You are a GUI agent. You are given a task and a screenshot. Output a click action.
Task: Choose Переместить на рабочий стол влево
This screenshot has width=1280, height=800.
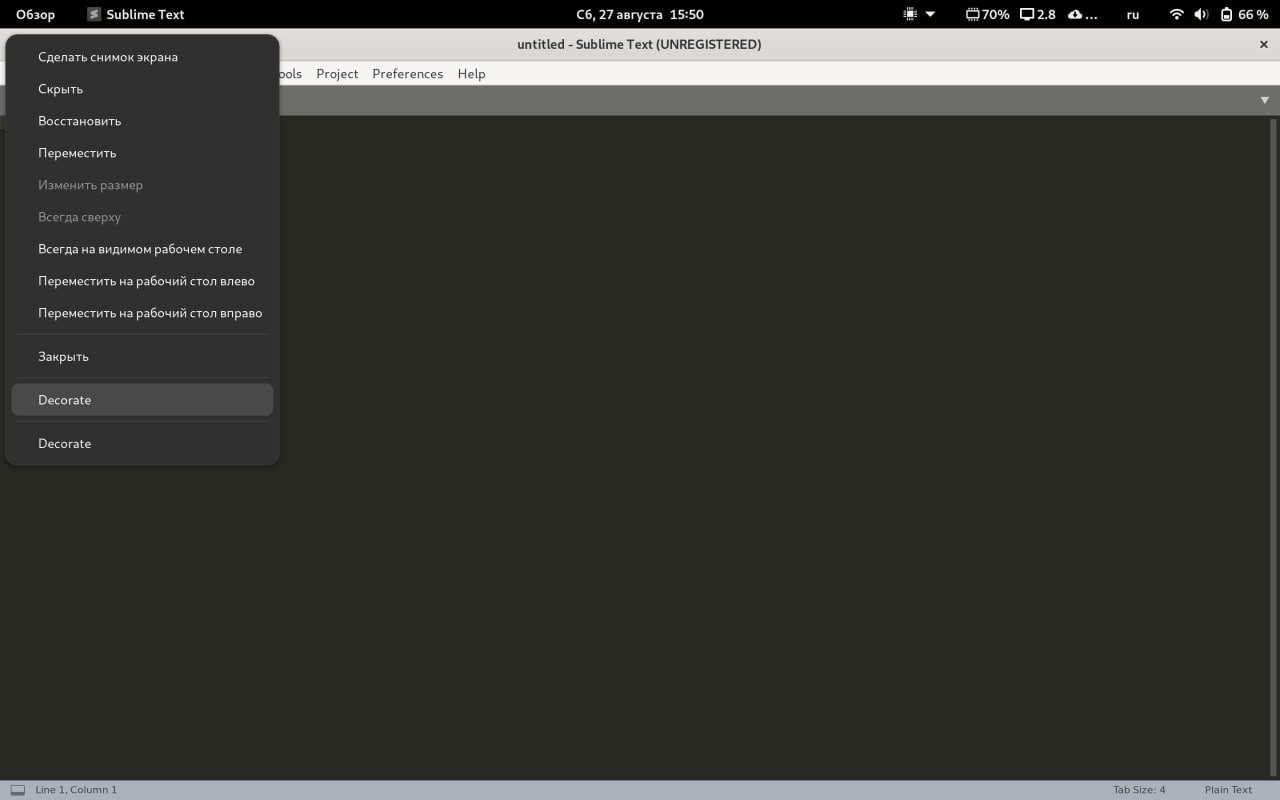click(x=142, y=281)
